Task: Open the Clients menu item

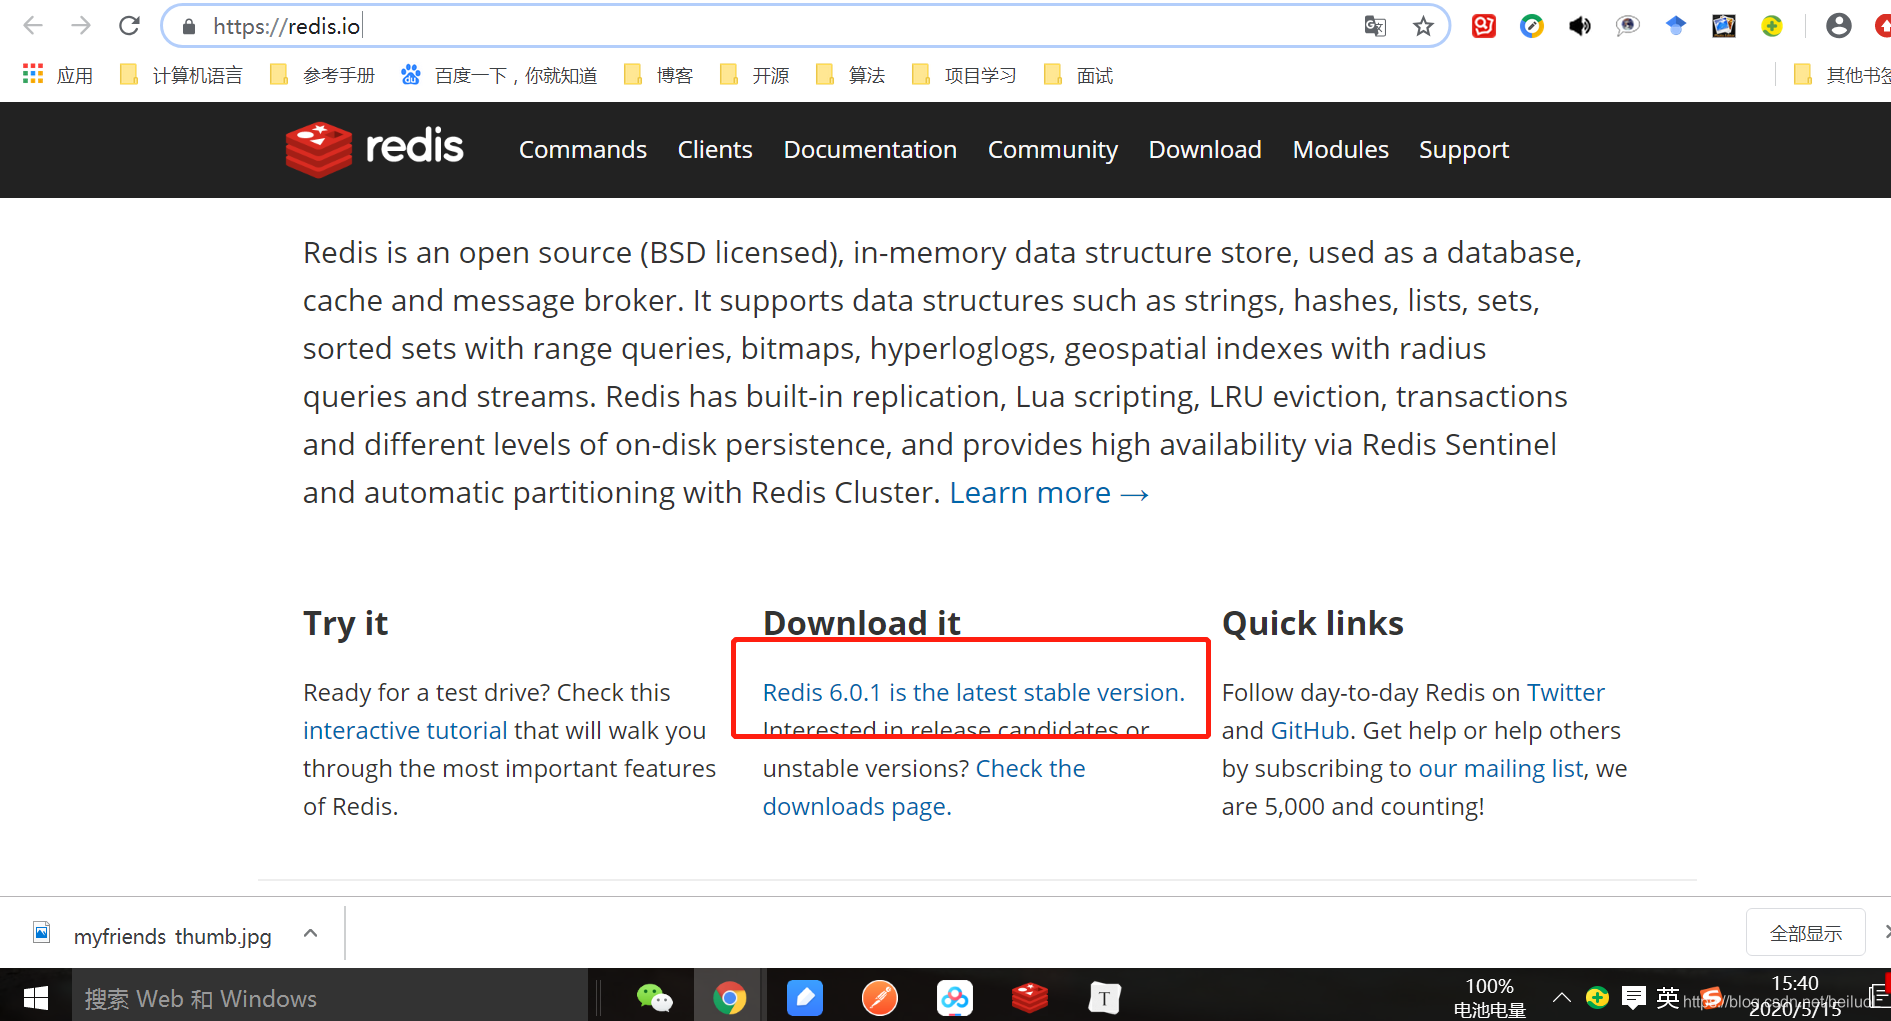Action: pyautogui.click(x=715, y=149)
